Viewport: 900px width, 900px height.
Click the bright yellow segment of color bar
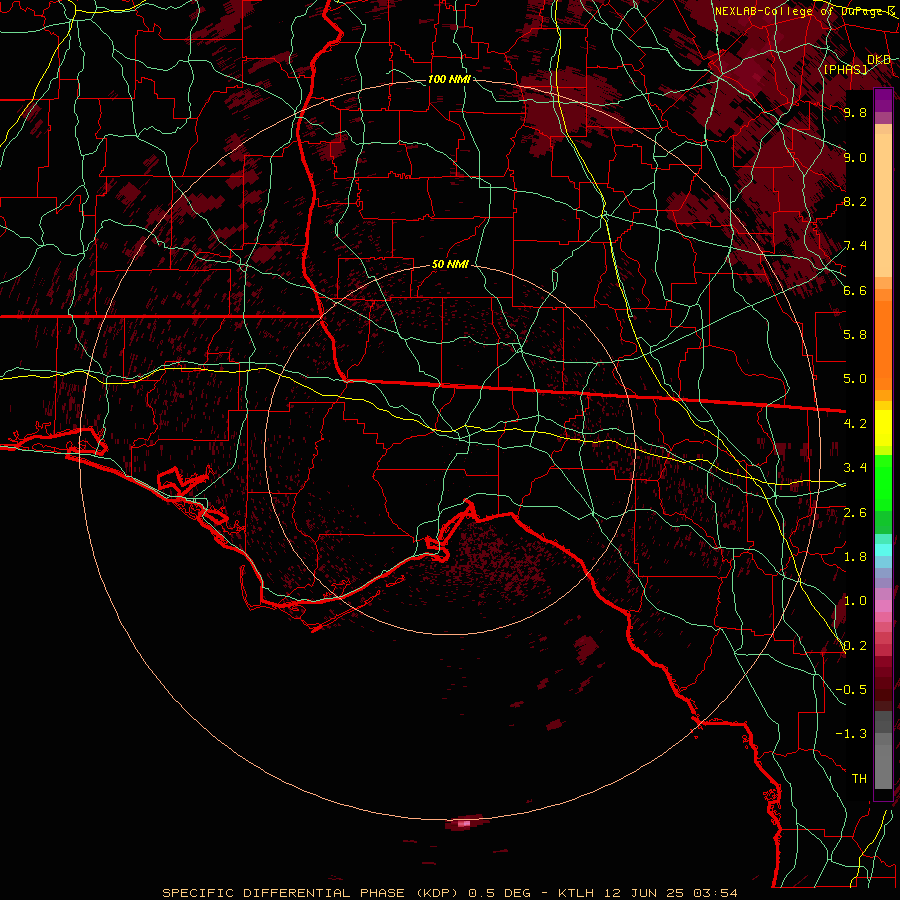pos(883,428)
